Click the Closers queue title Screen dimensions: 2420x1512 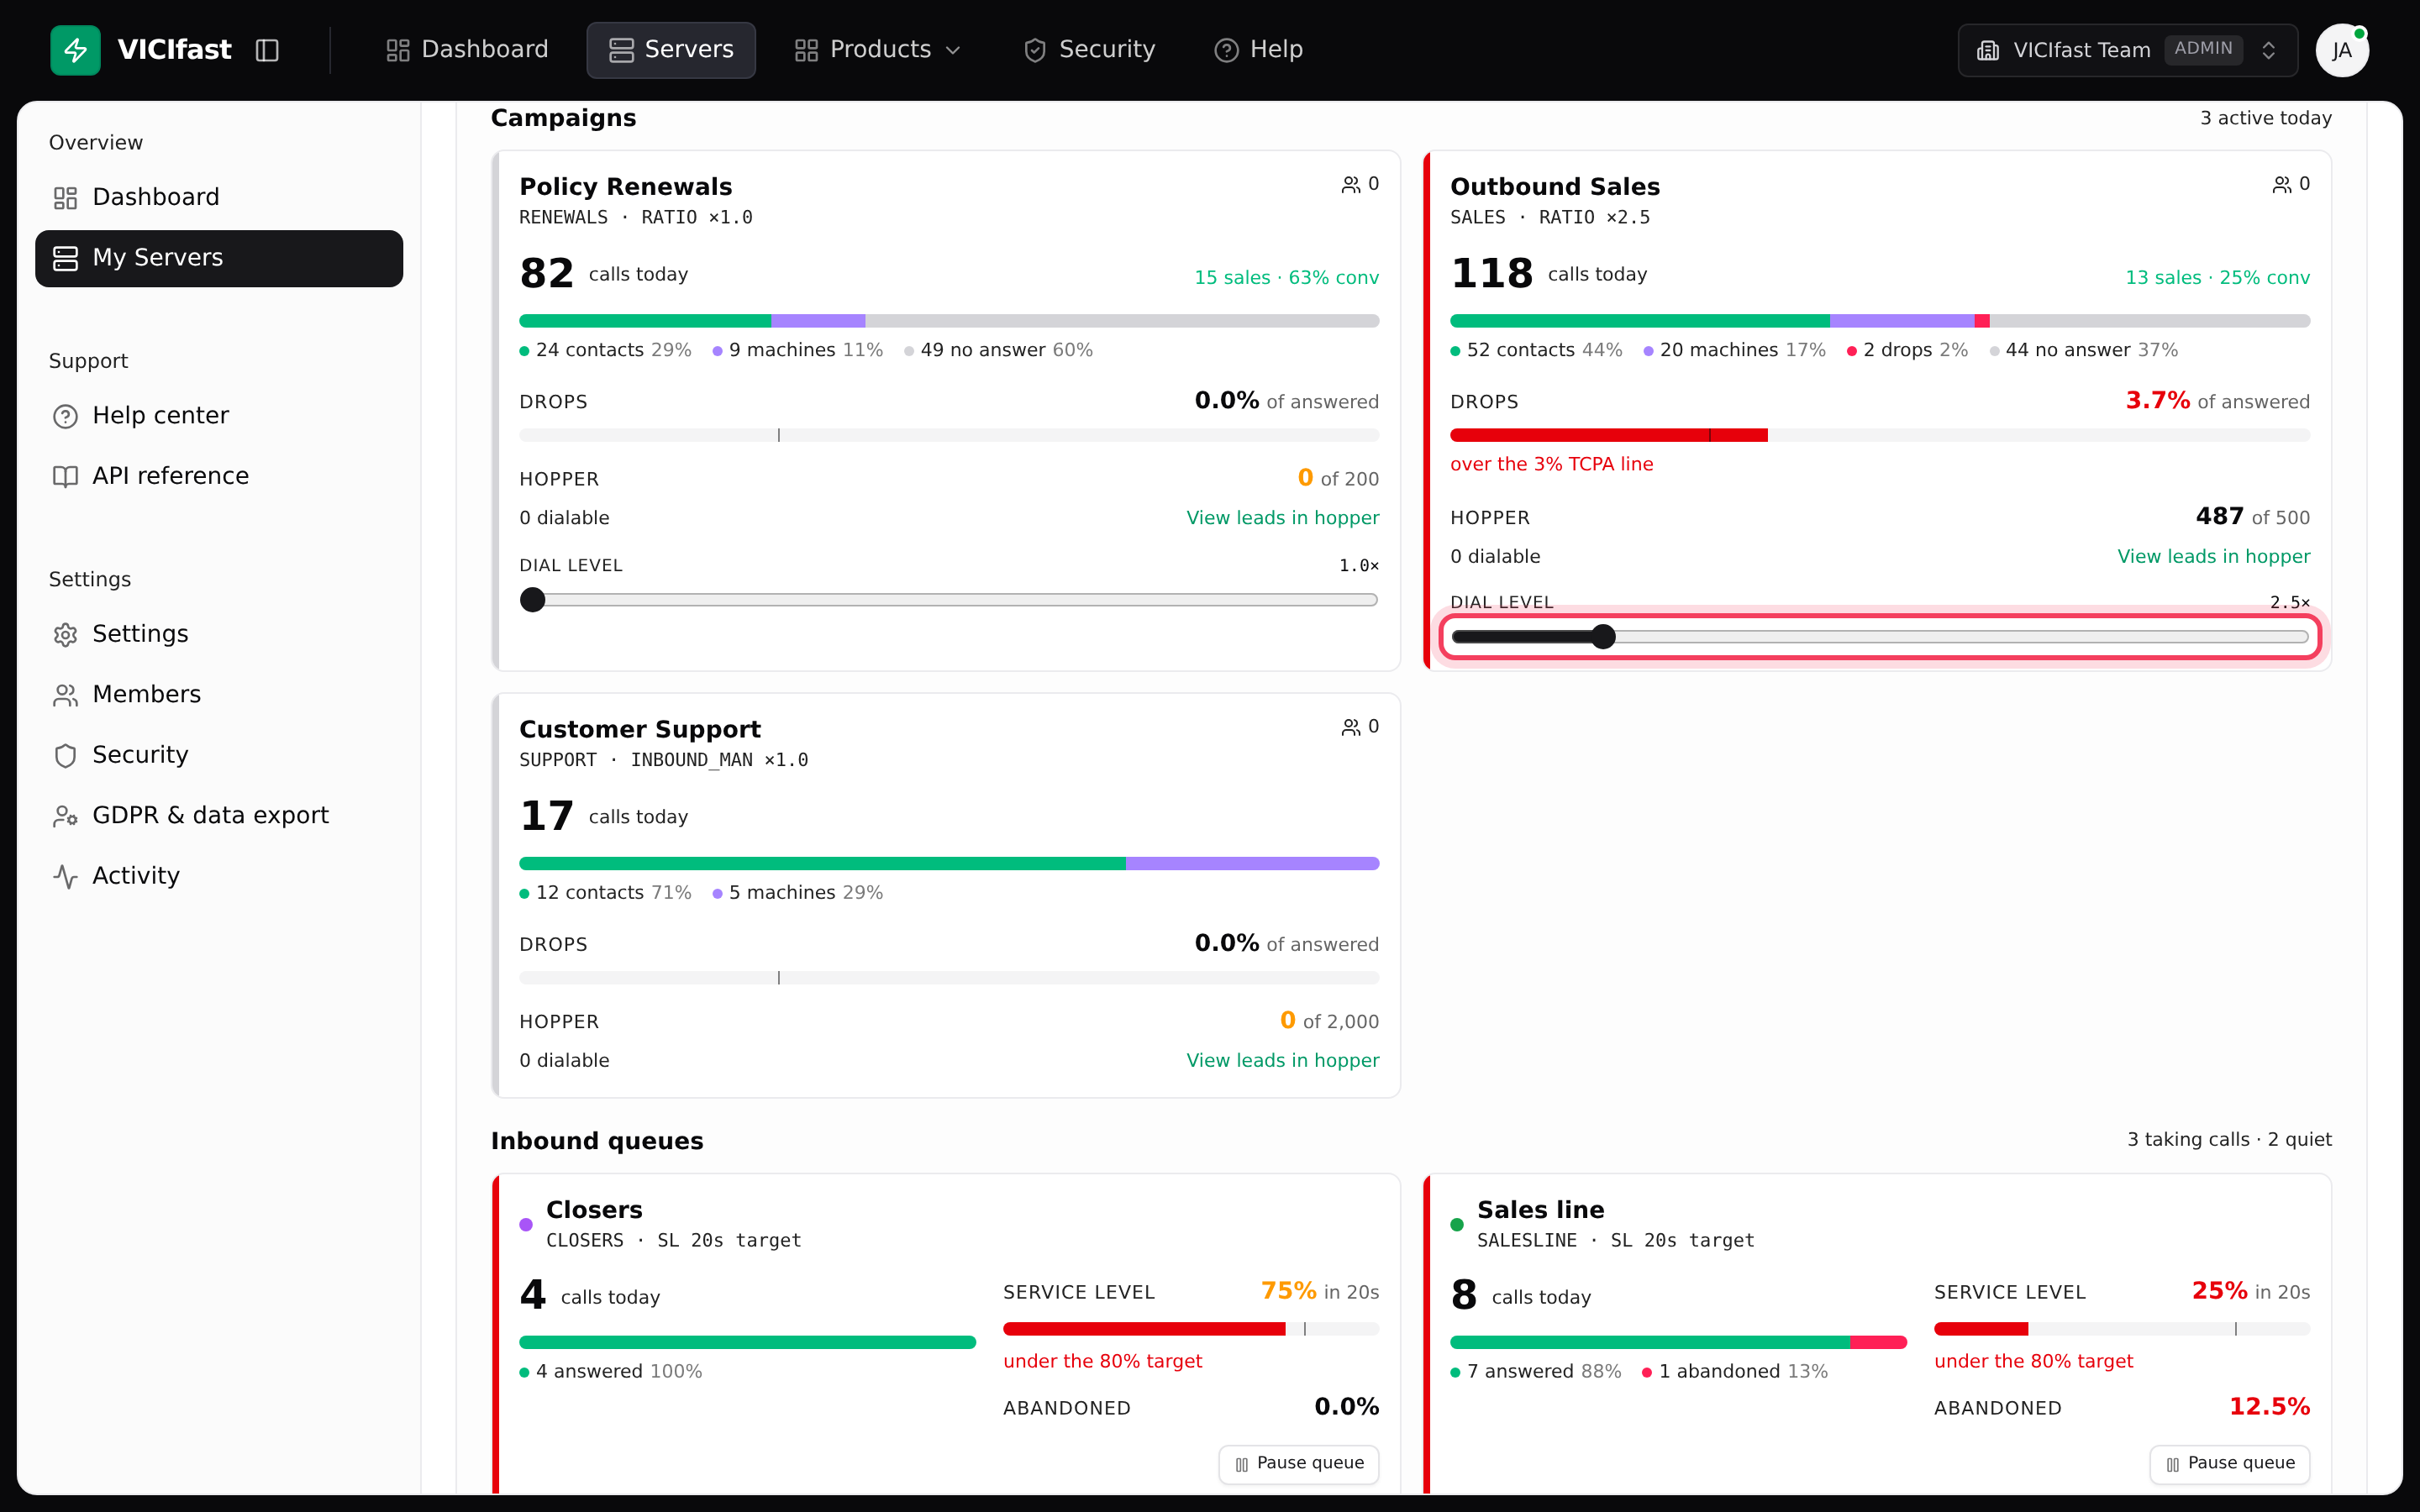[x=594, y=1210]
